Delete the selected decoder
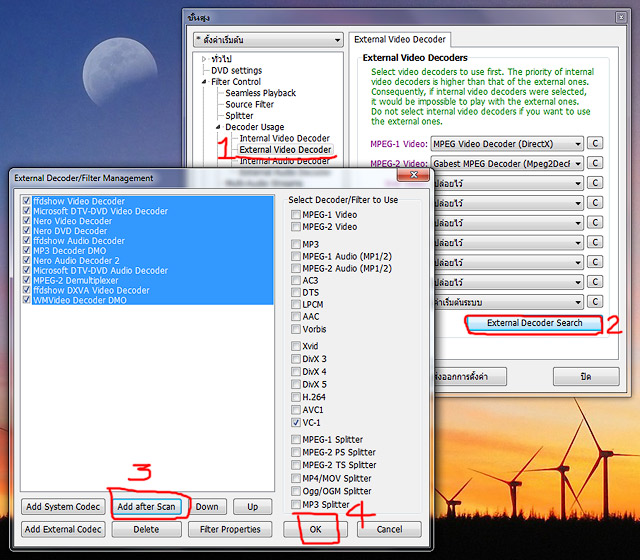 [x=147, y=529]
